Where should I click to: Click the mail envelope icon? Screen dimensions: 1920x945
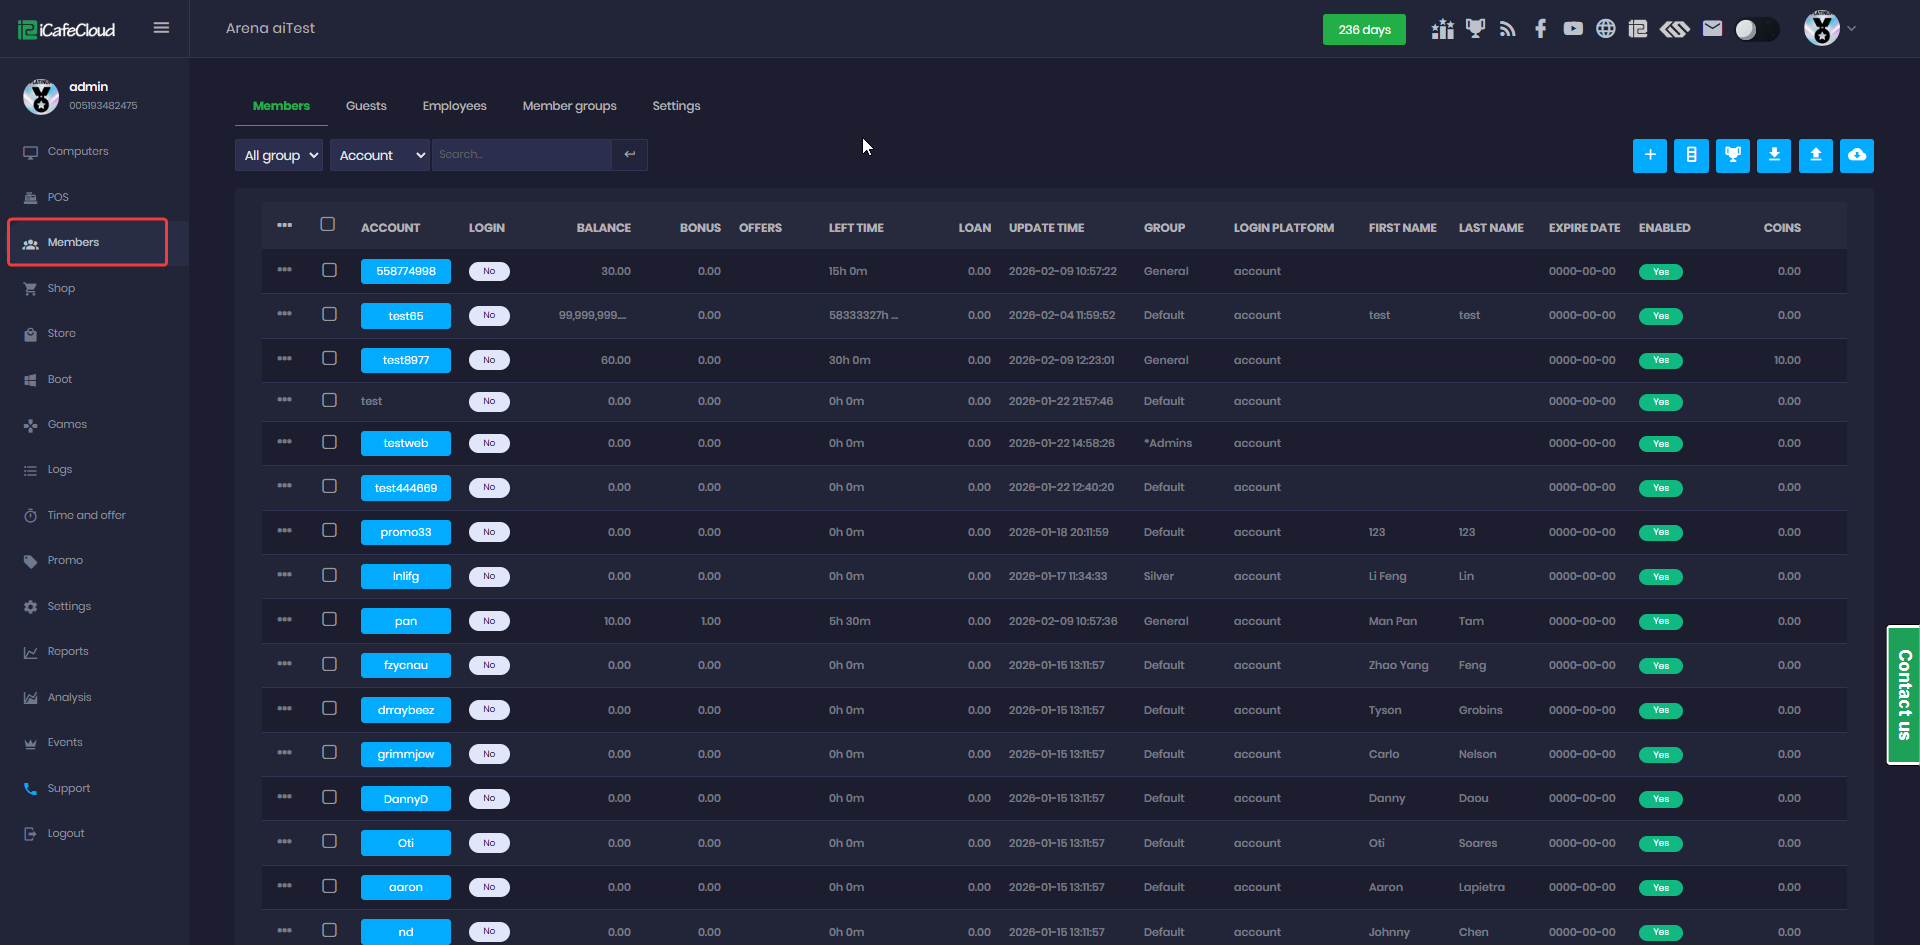[x=1712, y=29]
